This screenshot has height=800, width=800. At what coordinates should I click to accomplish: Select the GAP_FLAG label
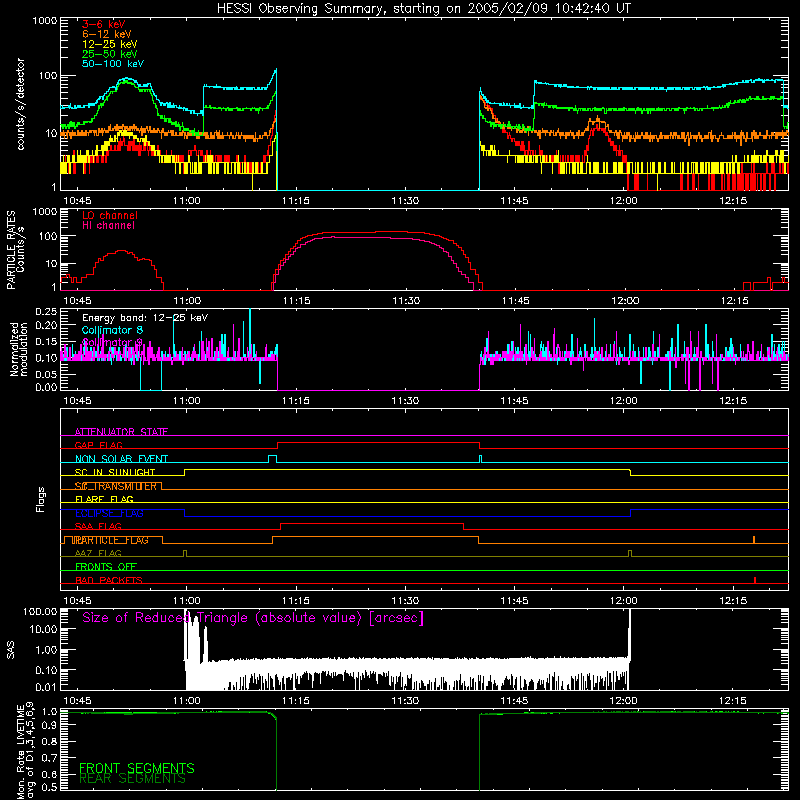(98, 445)
